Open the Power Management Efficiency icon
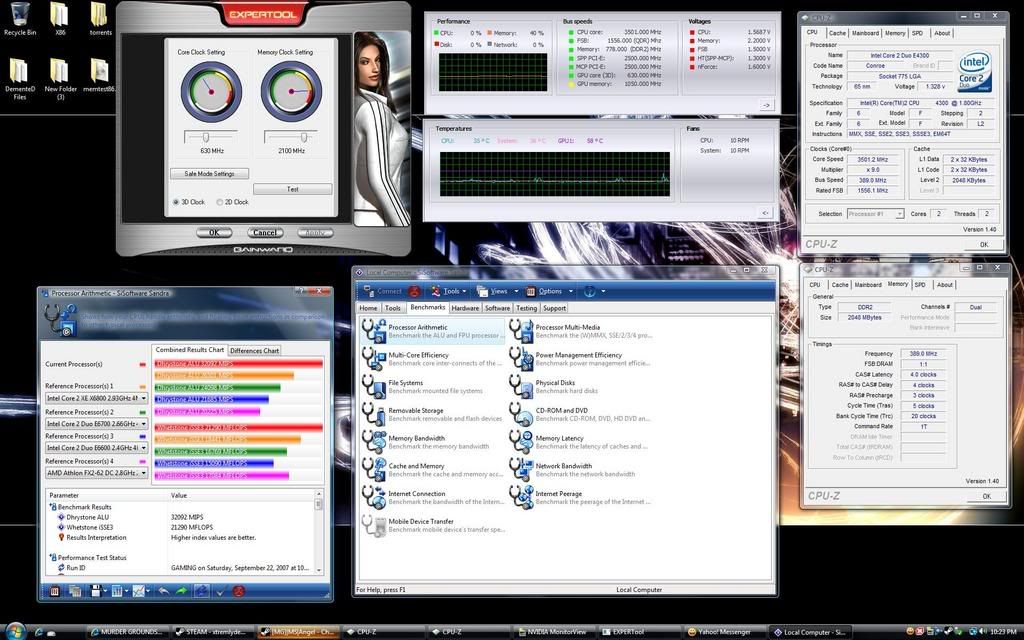Viewport: 1024px width, 640px height. 521,359
